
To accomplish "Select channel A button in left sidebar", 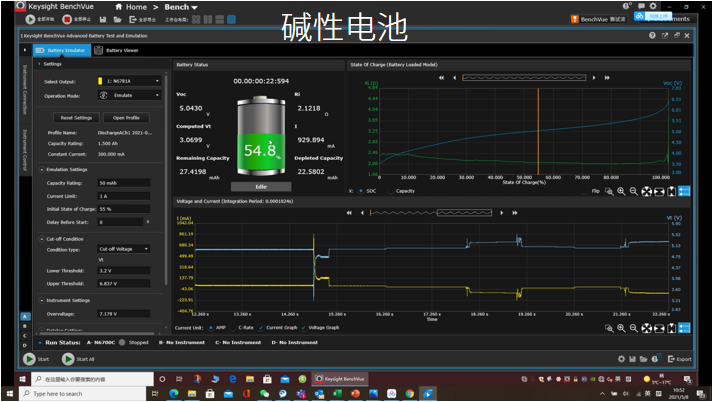I will 25,316.
